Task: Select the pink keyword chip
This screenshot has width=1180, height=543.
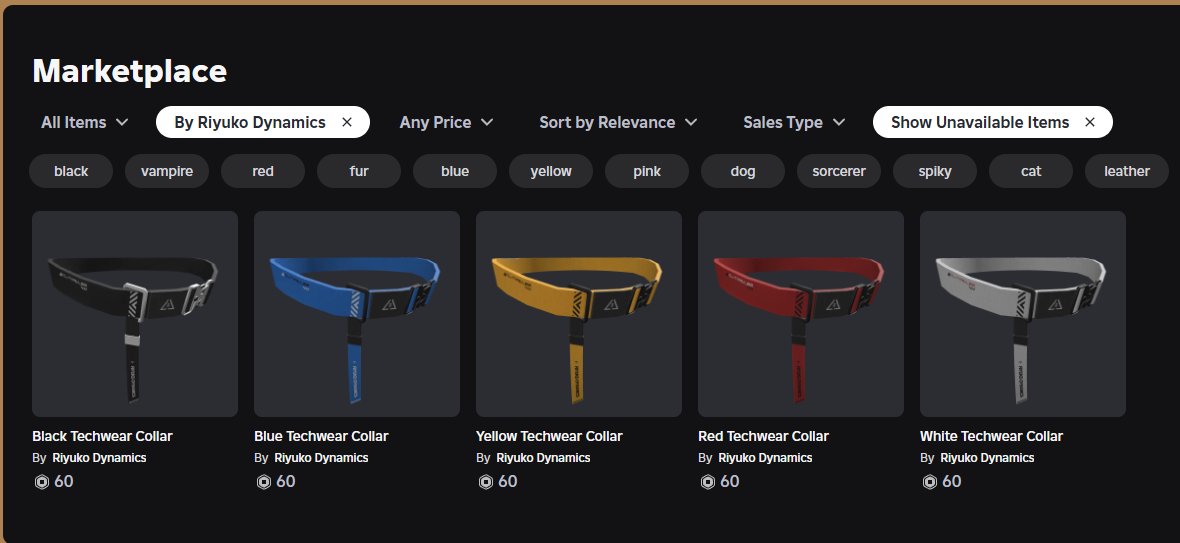Action: pyautogui.click(x=647, y=171)
